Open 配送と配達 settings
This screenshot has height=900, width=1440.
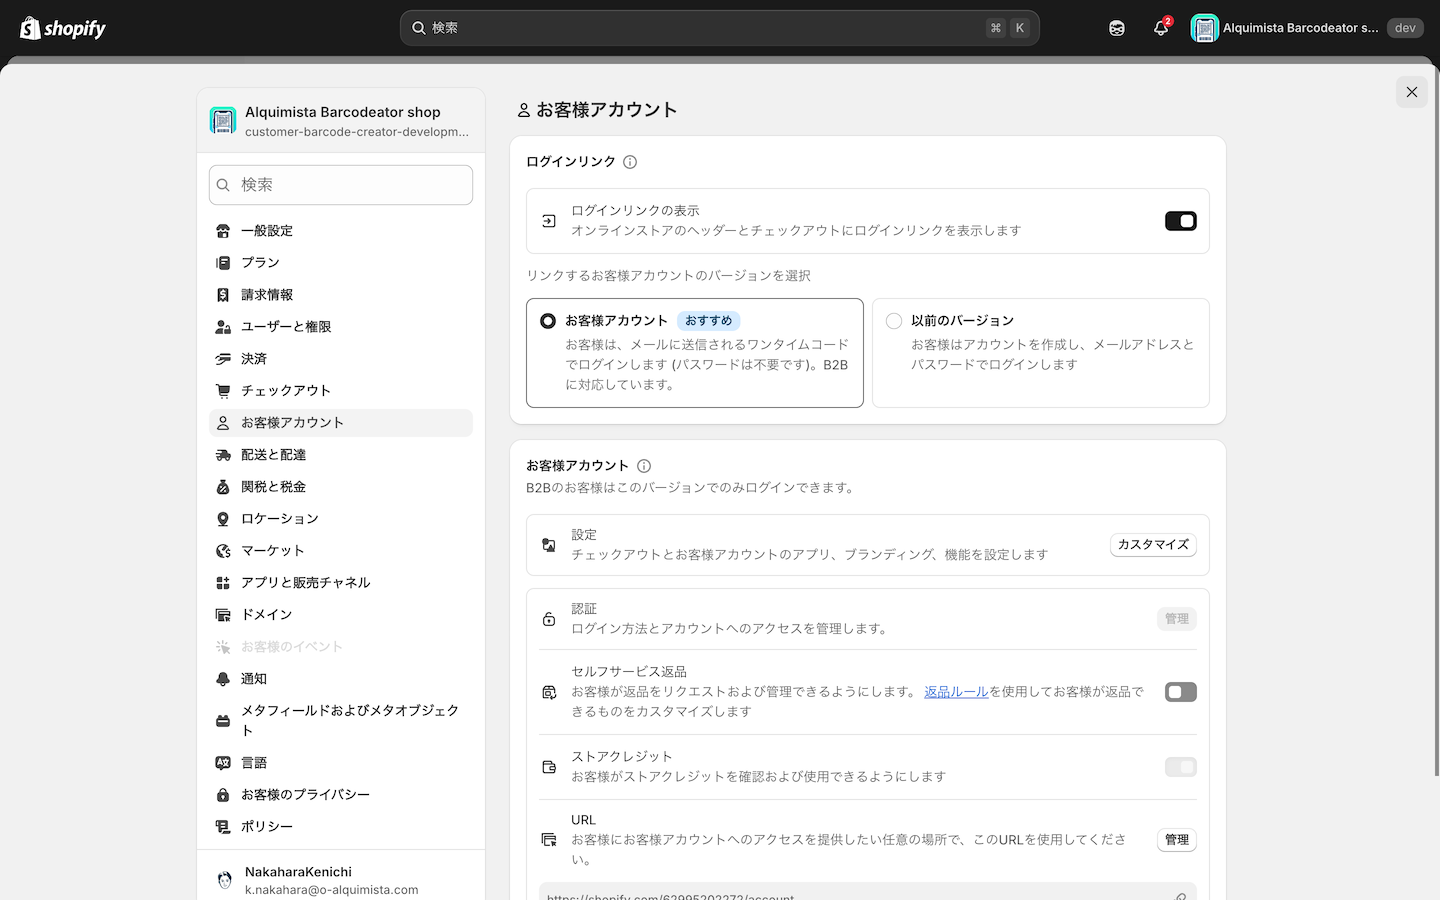pyautogui.click(x=273, y=455)
